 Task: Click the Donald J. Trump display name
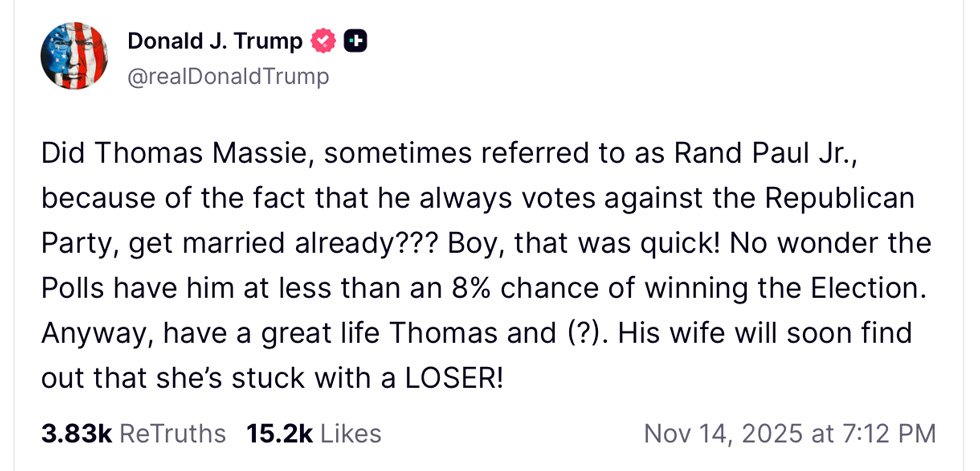pos(214,41)
